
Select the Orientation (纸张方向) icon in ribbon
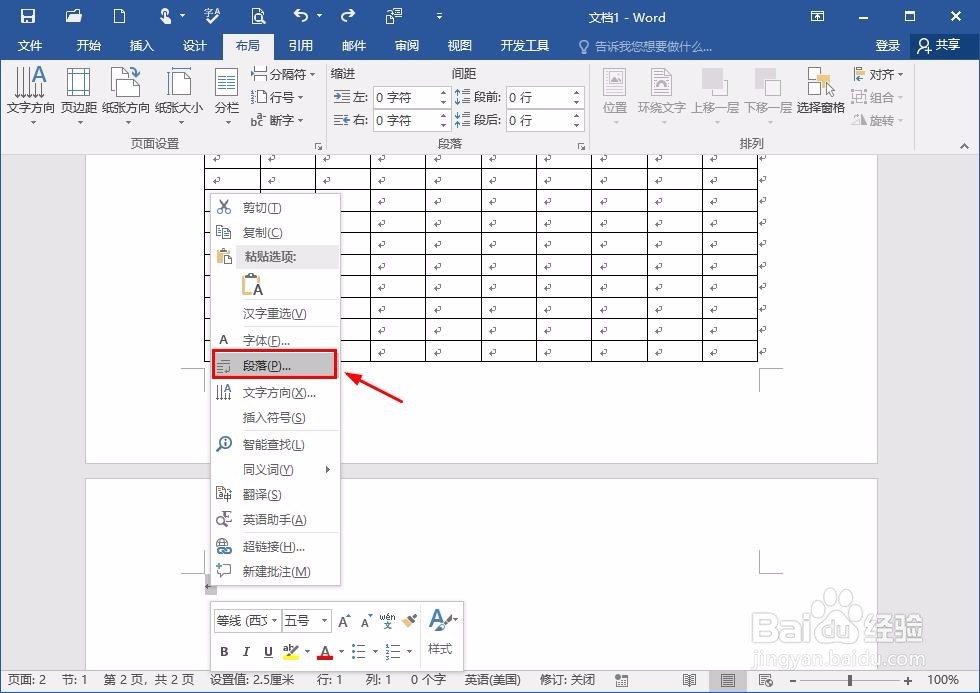[x=124, y=95]
